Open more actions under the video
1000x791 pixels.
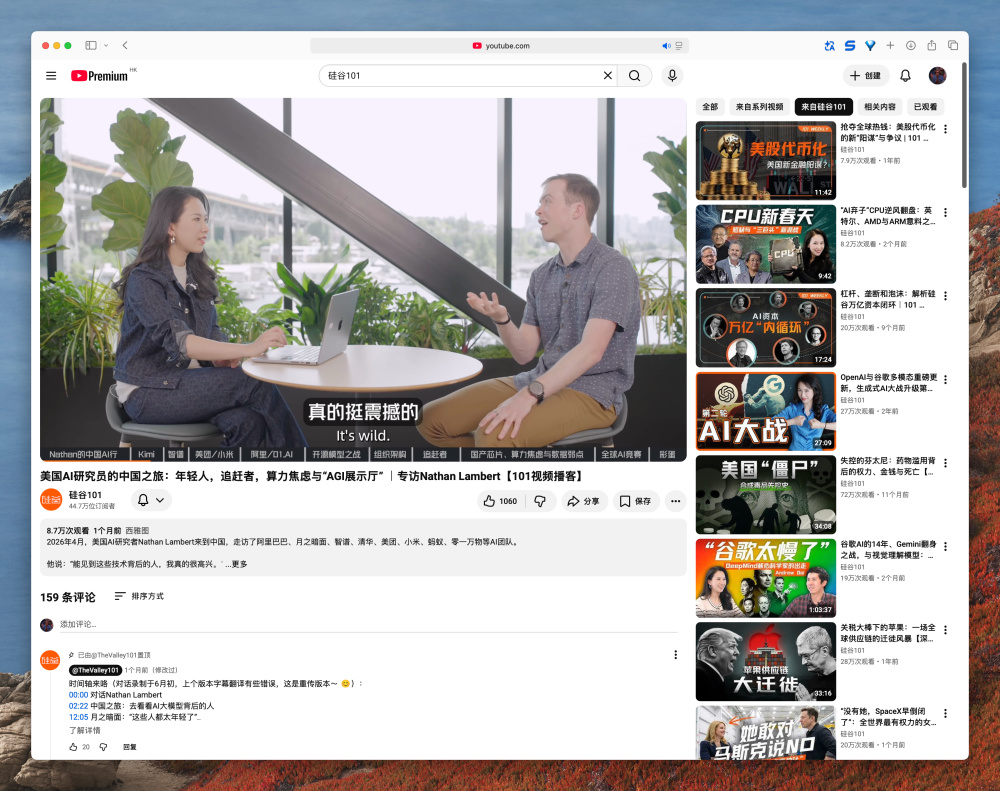pyautogui.click(x=675, y=501)
